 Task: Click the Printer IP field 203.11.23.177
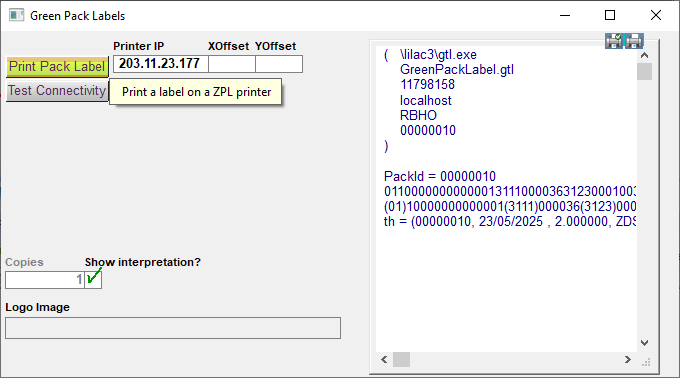(x=161, y=64)
